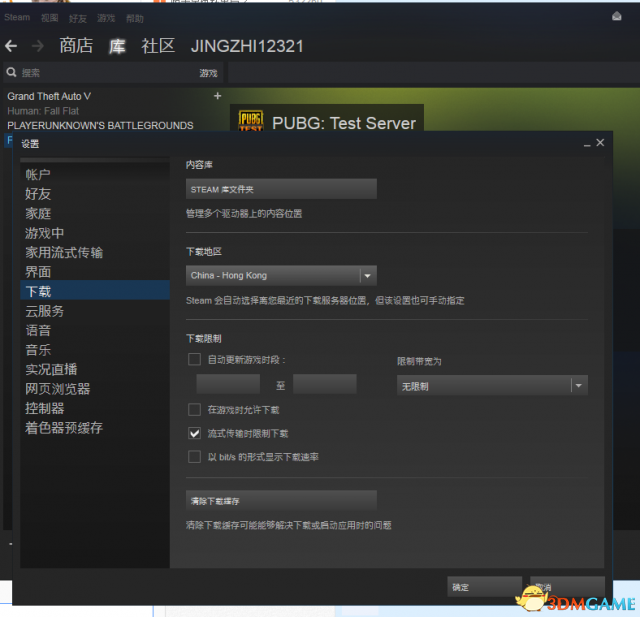Click the 取消 cancel button
The width and height of the screenshot is (640, 617).
coord(567,586)
